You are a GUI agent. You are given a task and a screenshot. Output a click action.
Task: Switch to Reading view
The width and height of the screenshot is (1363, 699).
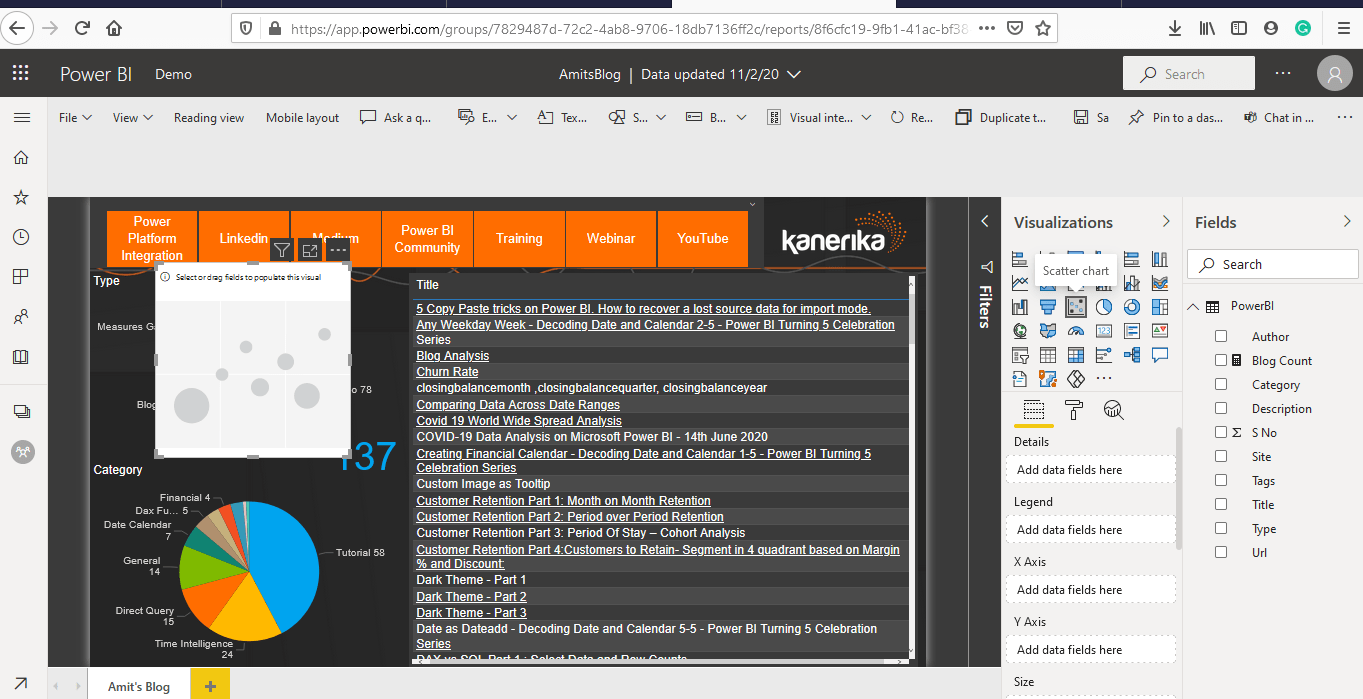(209, 117)
